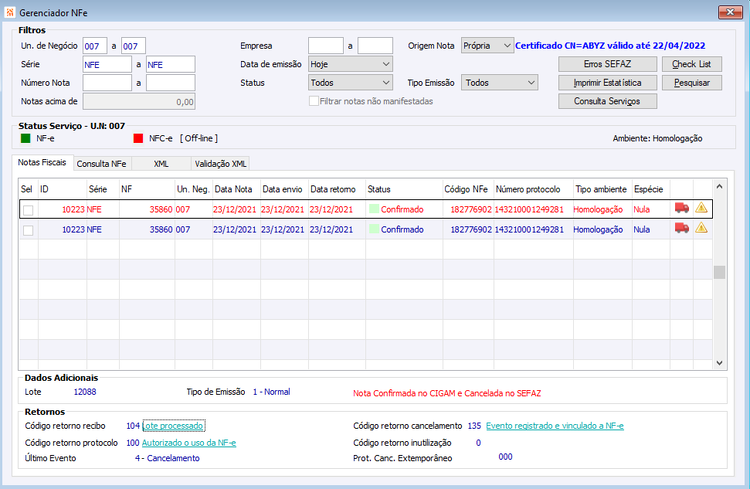
Task: Open the Origem Nota dropdown
Action: [487, 45]
